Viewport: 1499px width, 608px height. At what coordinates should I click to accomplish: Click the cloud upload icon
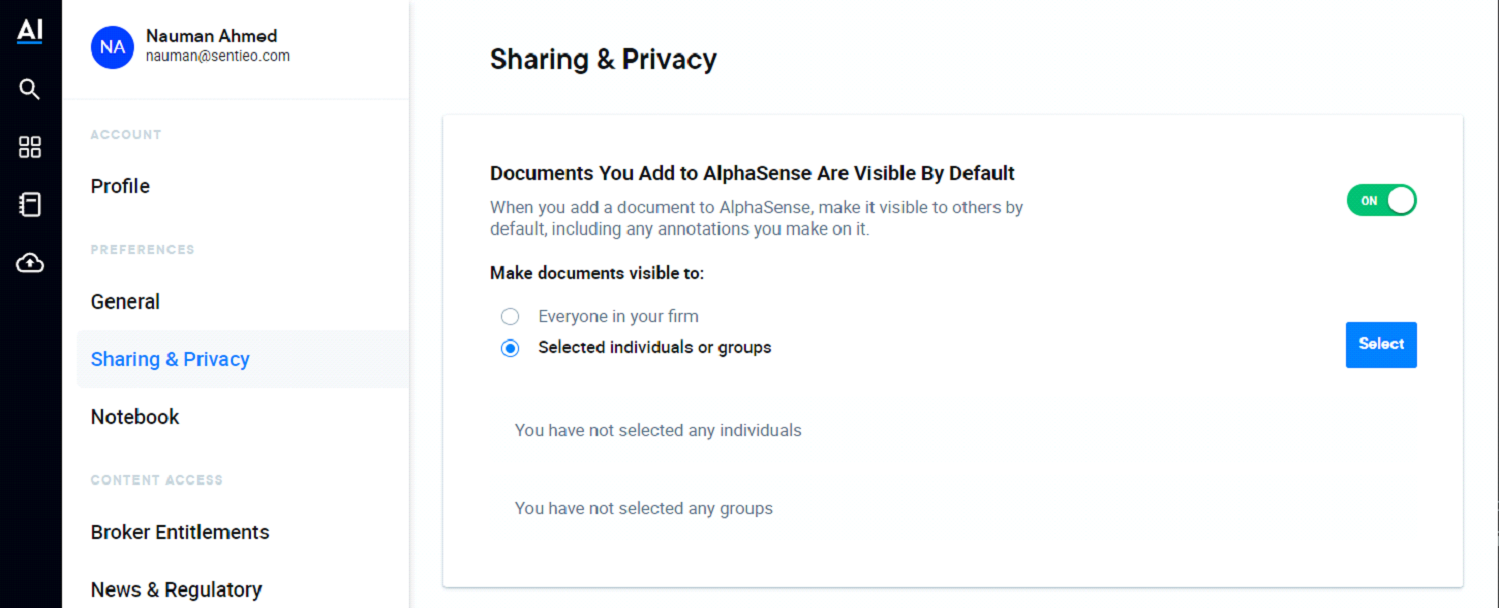30,263
